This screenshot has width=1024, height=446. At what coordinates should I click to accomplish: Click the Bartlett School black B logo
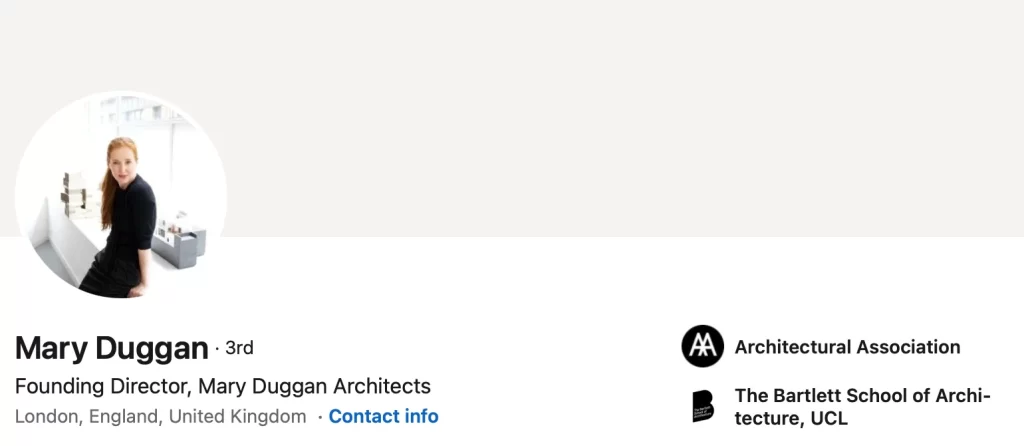pyautogui.click(x=703, y=406)
